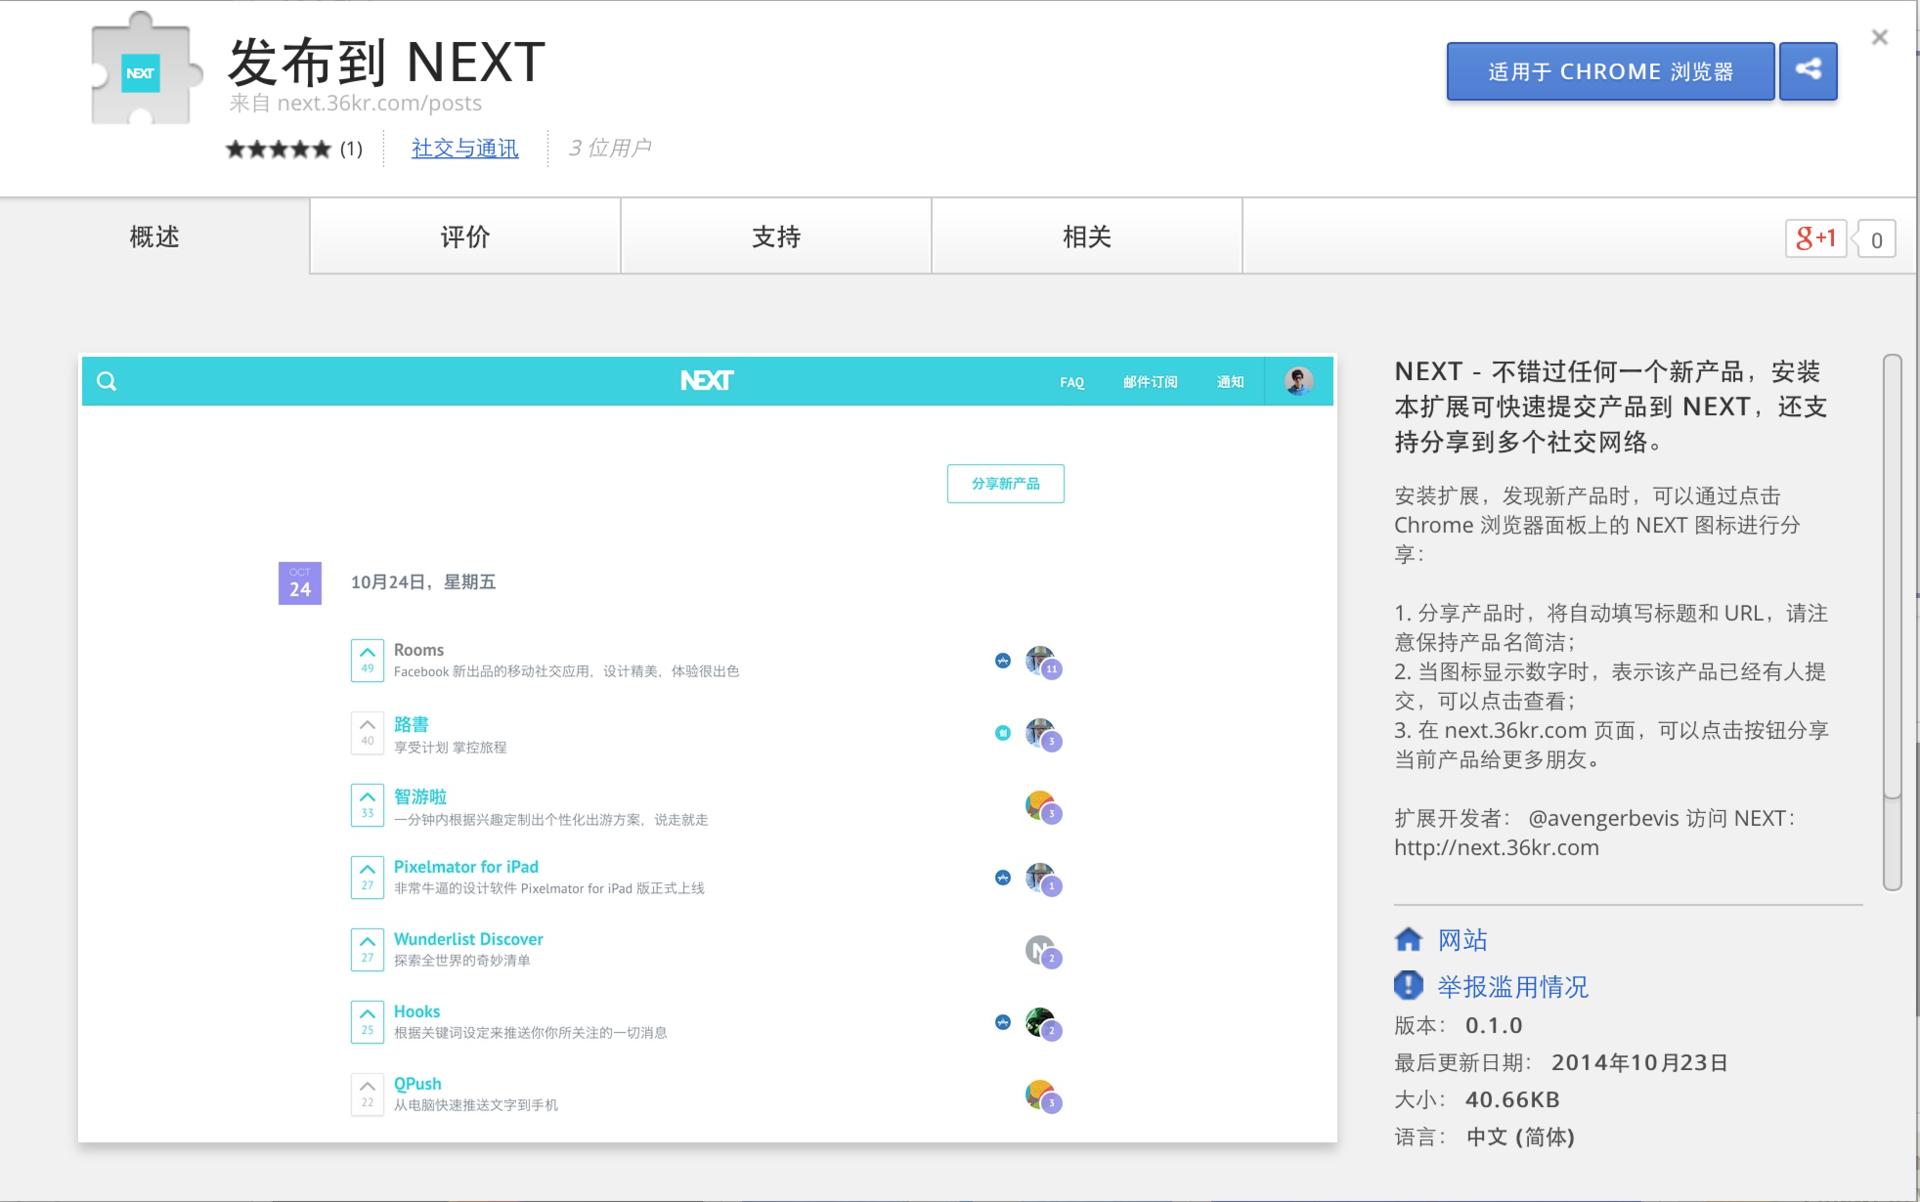The width and height of the screenshot is (1920, 1202).
Task: Upvote the 智游啦 product
Action: [x=367, y=805]
